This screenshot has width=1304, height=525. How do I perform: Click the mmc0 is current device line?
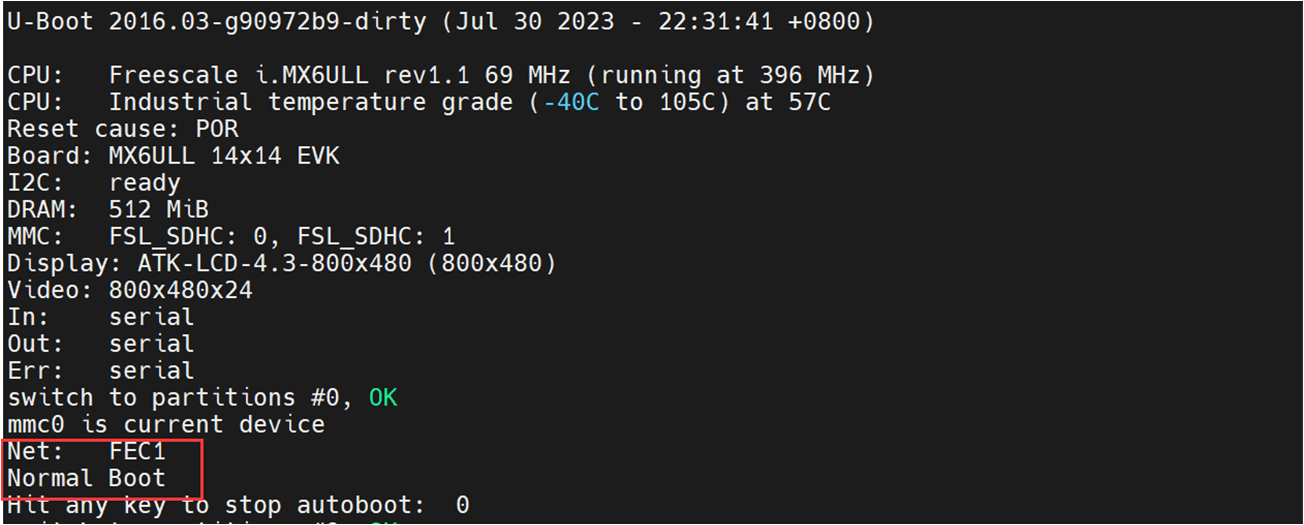[166, 424]
